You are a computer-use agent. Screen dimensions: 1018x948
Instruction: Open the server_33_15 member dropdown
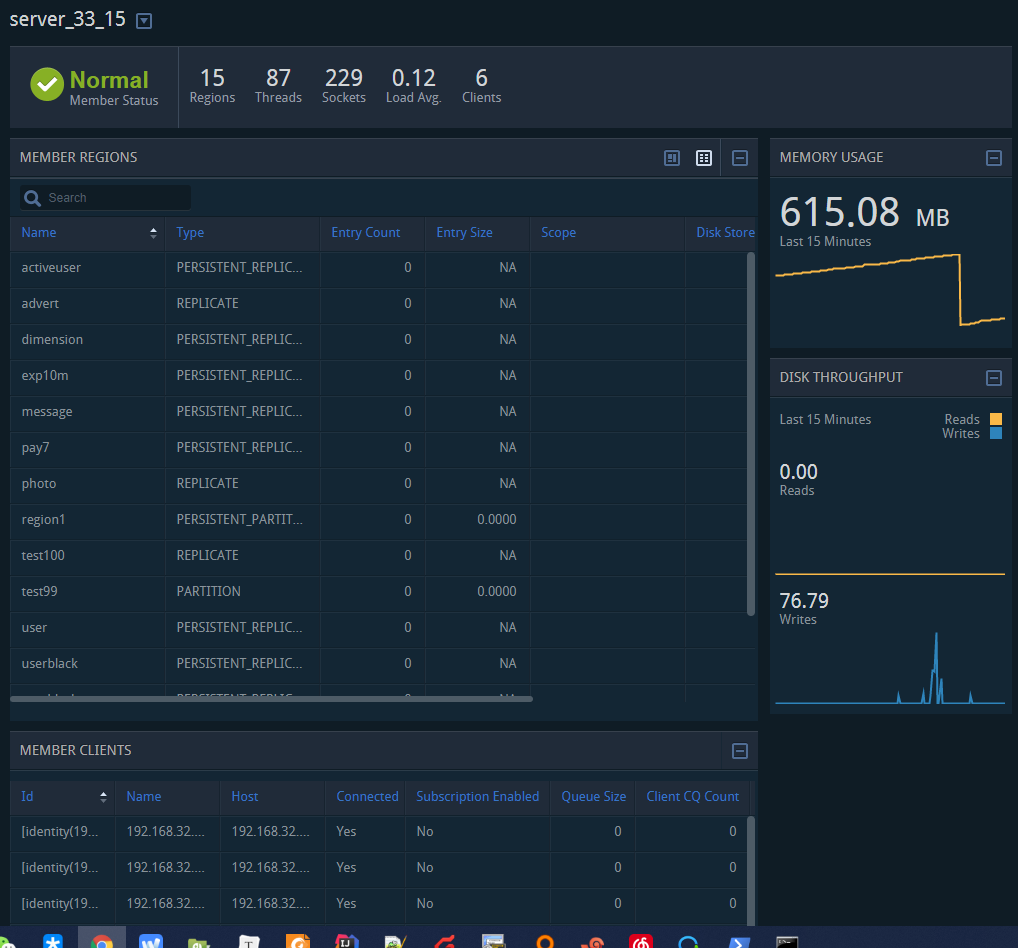click(144, 21)
